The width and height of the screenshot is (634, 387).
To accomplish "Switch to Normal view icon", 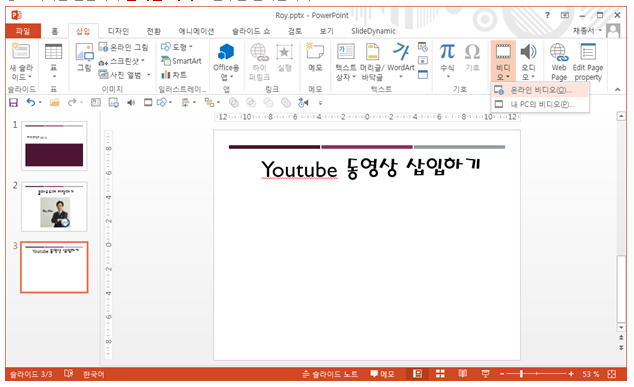I will (x=417, y=374).
